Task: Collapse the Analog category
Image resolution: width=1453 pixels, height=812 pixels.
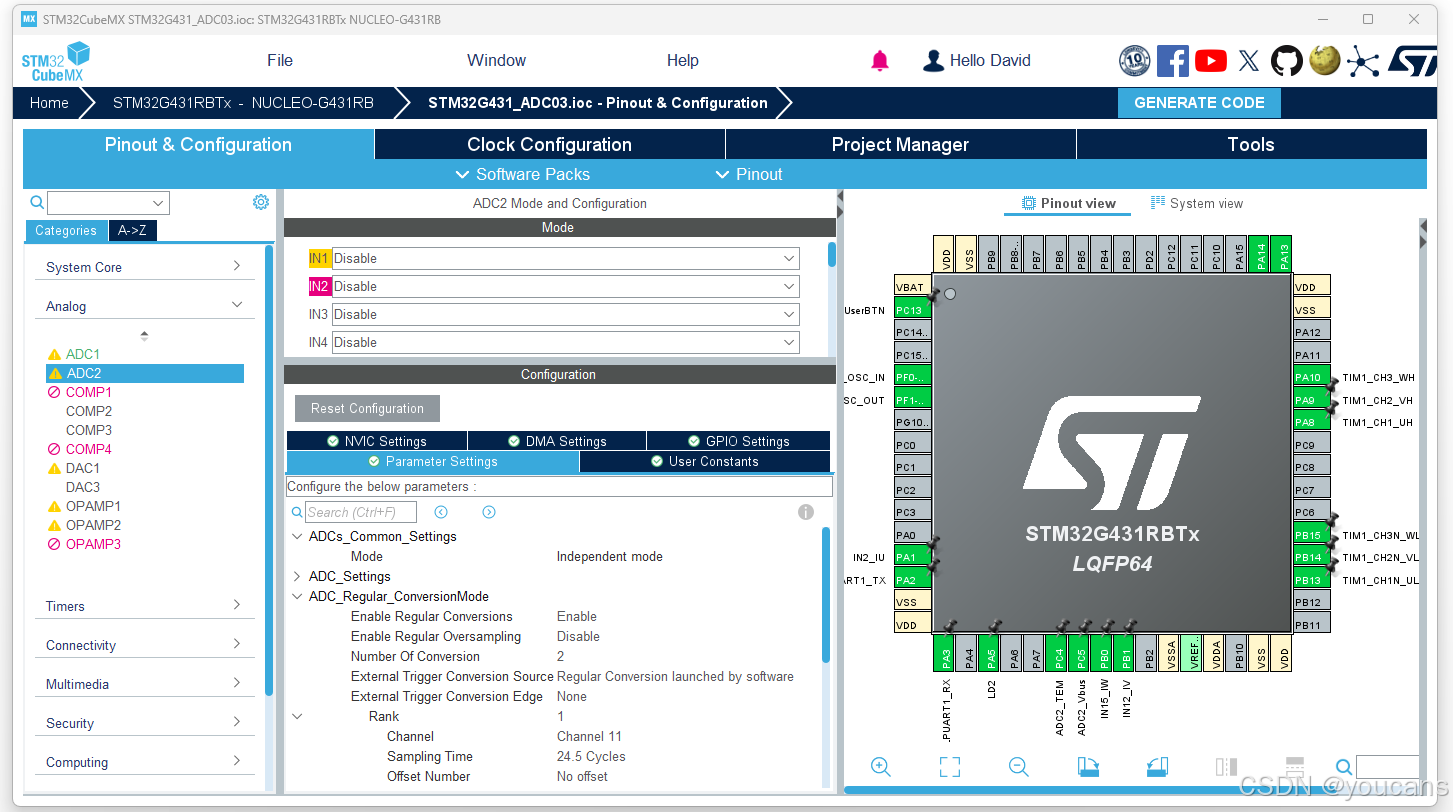Action: pyautogui.click(x=144, y=306)
